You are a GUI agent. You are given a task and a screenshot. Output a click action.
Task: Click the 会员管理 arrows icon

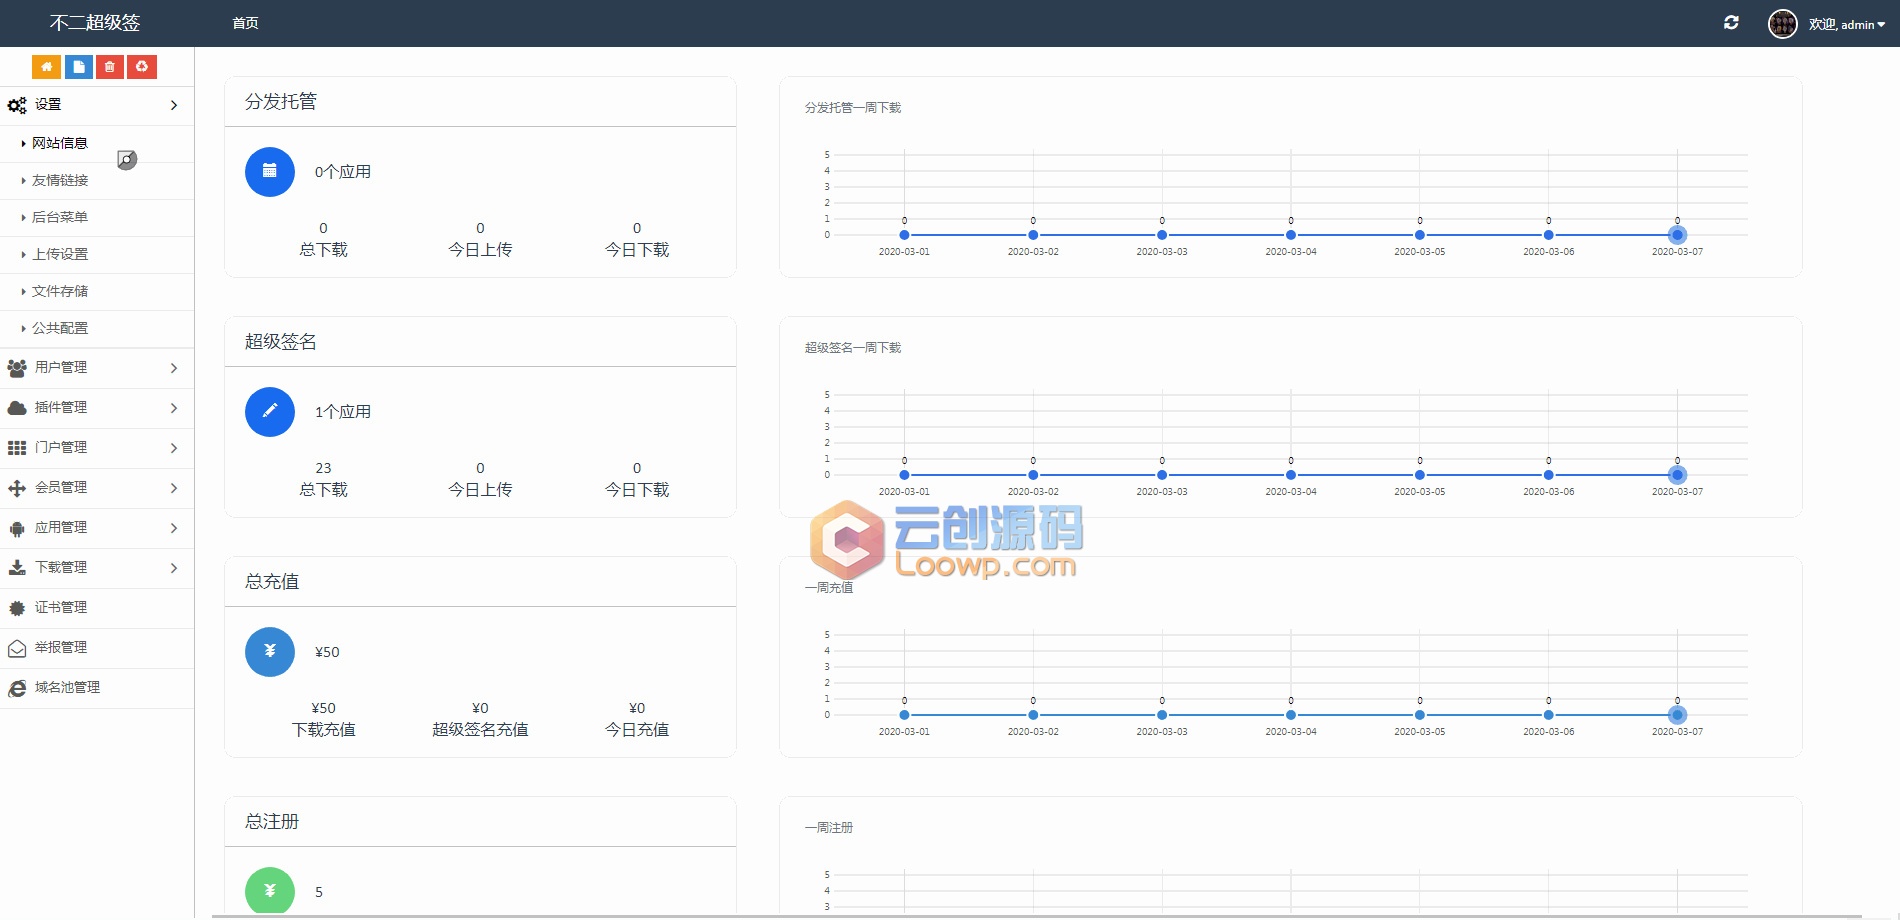[17, 488]
